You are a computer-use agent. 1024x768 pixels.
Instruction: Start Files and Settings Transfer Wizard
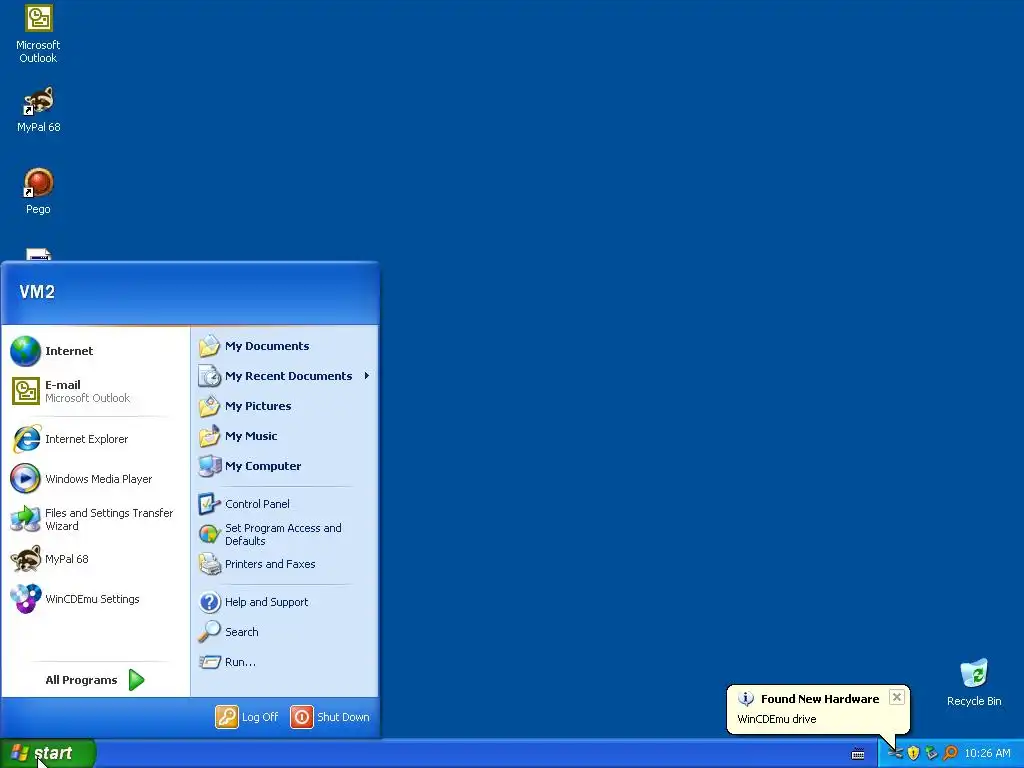95,519
